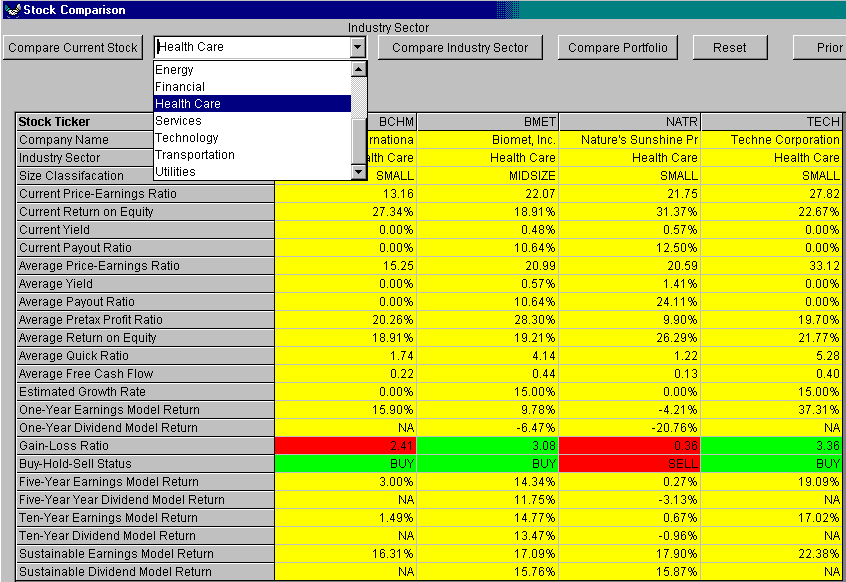Click Five-Year Earnings Model Return label
846x582 pixels.
145,482
